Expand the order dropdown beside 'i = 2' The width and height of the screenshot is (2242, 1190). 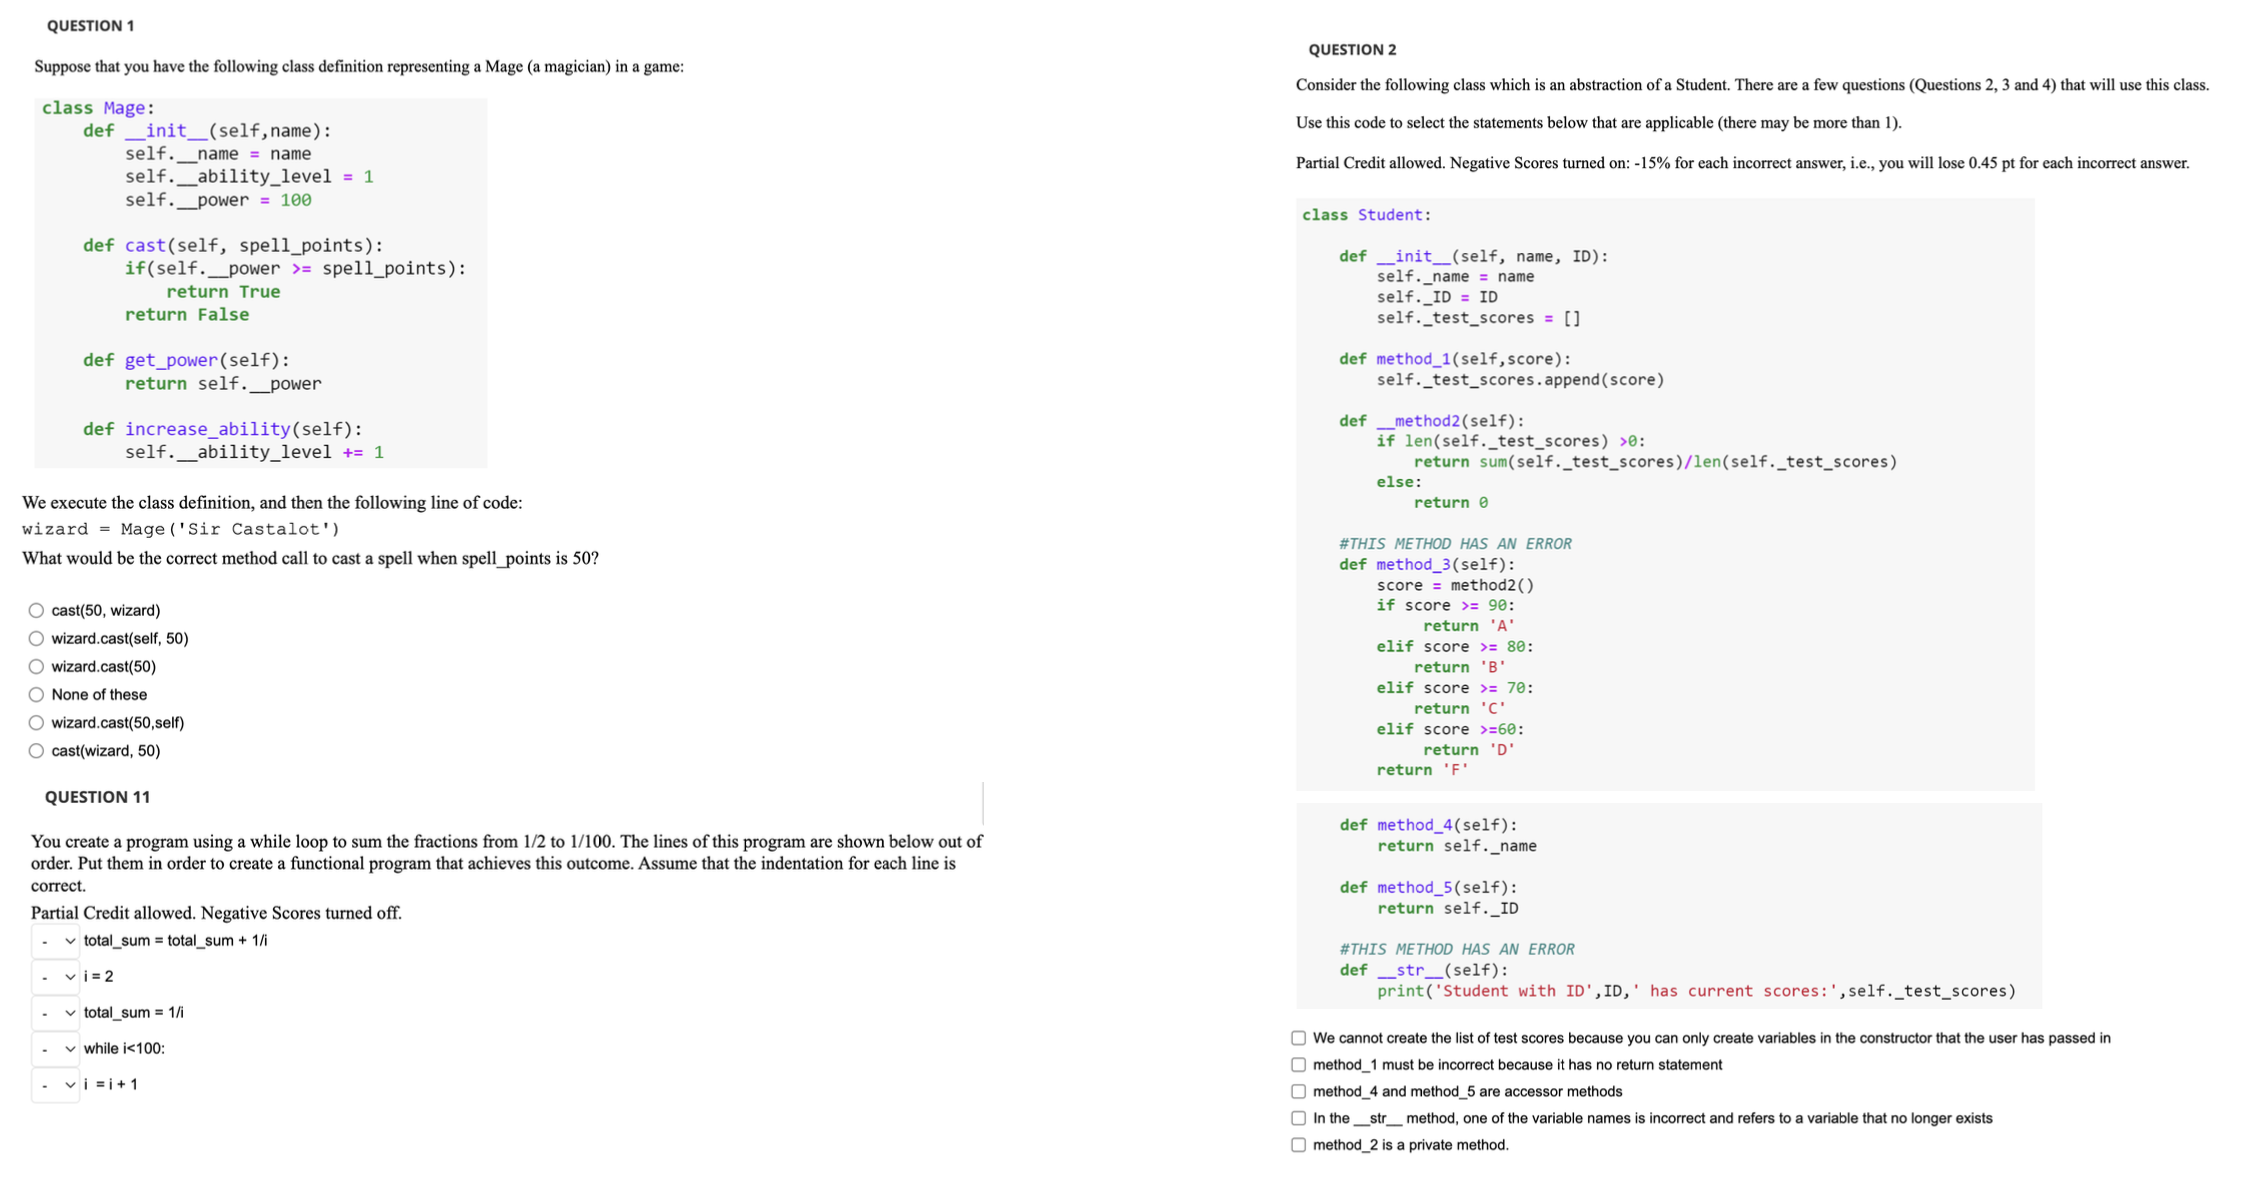pos(56,977)
